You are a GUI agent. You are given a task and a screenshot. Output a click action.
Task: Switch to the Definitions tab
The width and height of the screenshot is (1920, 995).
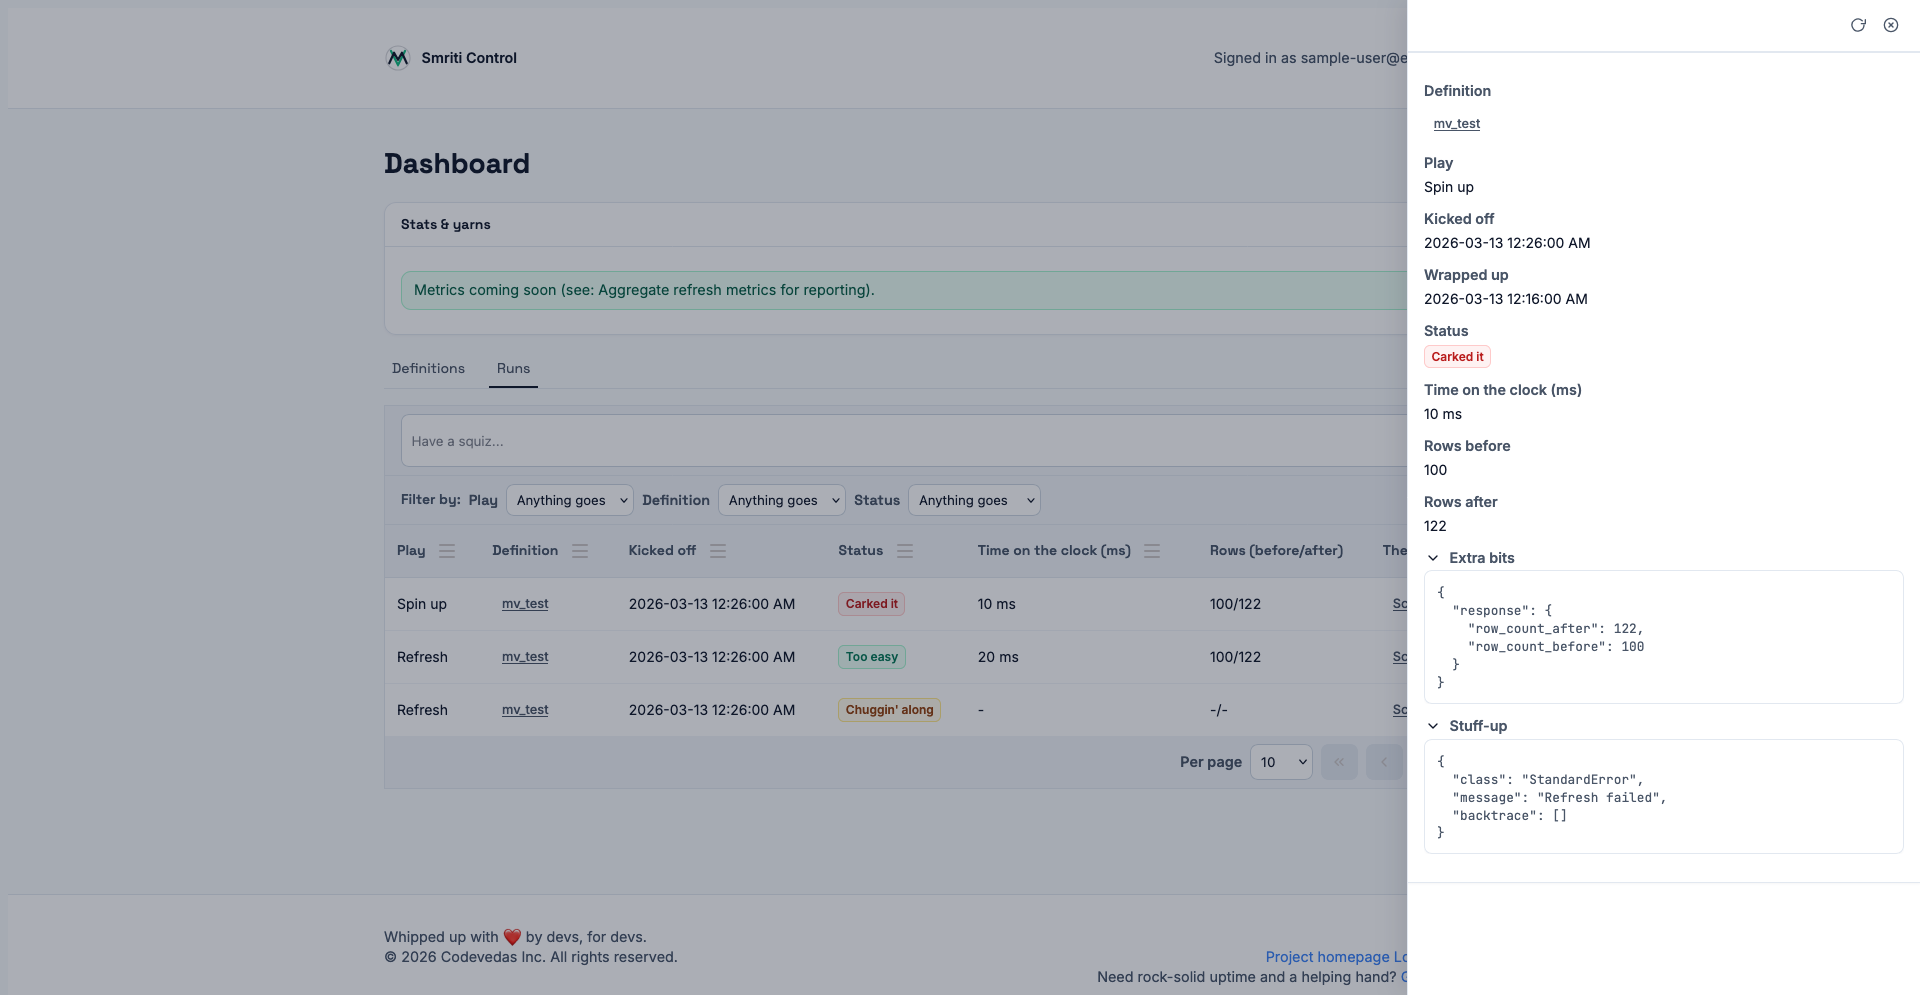[428, 369]
